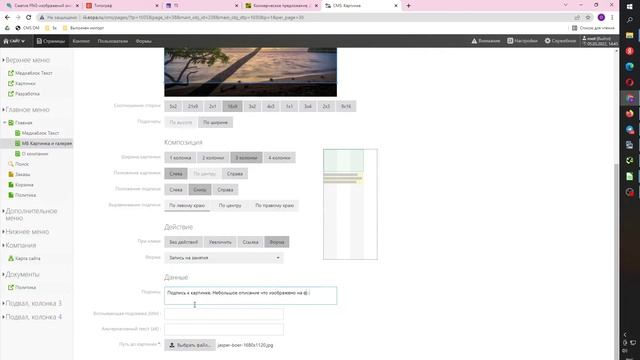Open the Windows Start menu
This screenshot has height=360, width=640.
click(629, 6)
